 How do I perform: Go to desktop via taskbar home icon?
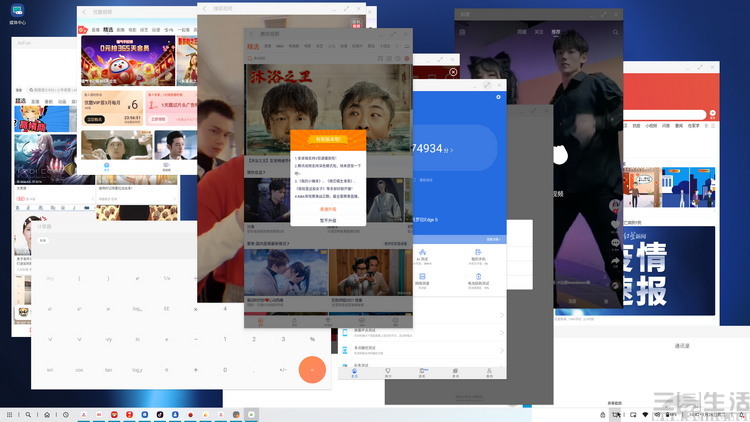[47, 415]
